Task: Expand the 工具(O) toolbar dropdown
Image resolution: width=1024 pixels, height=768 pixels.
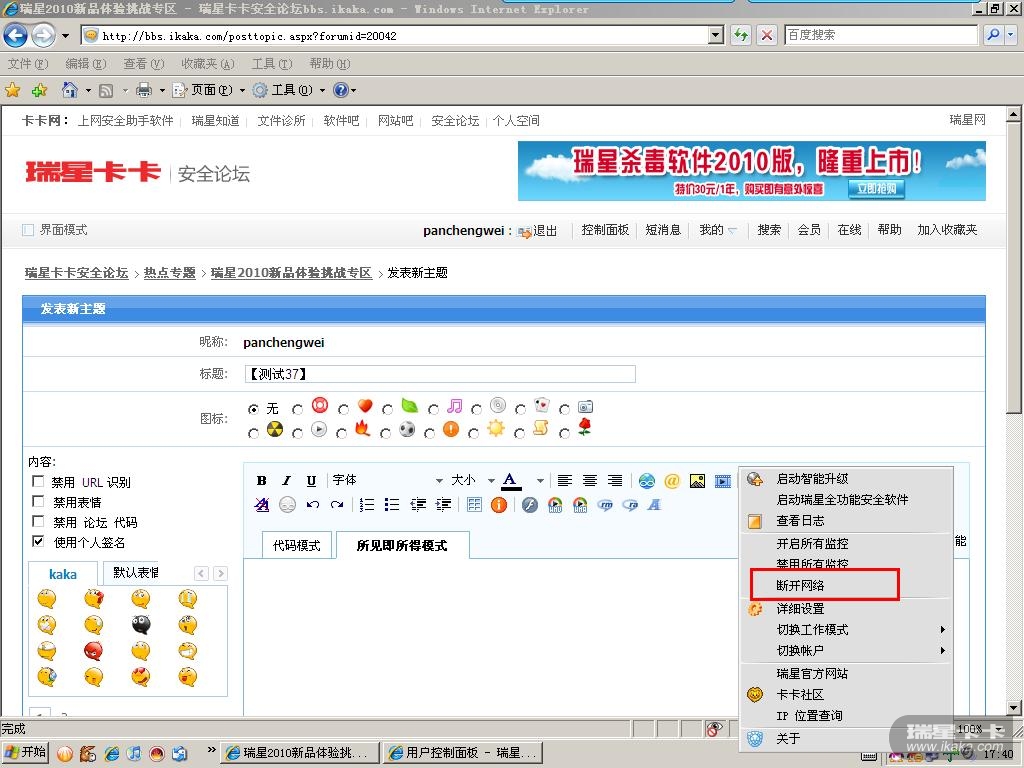Action: [322, 90]
